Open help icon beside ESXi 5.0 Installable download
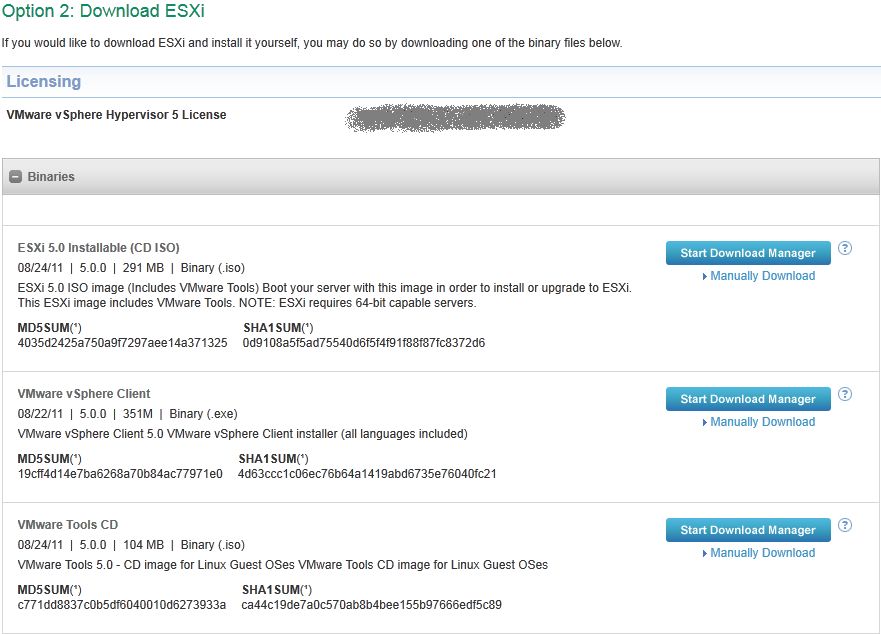The image size is (881, 634). coord(844,248)
